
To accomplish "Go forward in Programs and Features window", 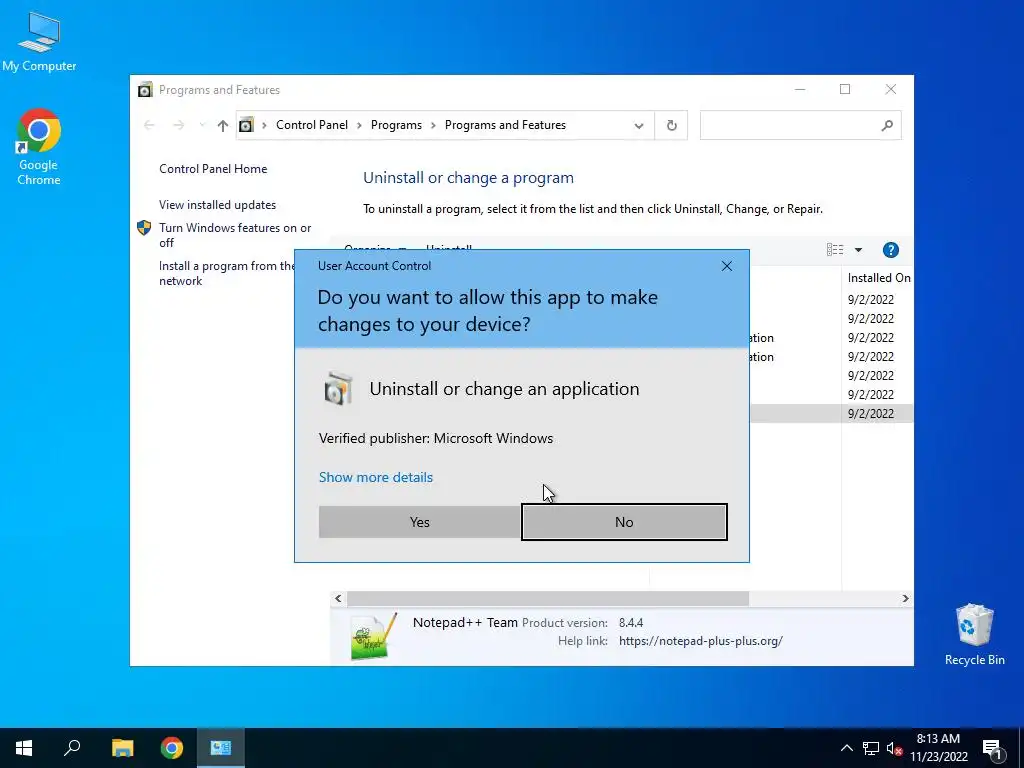I will (x=178, y=125).
